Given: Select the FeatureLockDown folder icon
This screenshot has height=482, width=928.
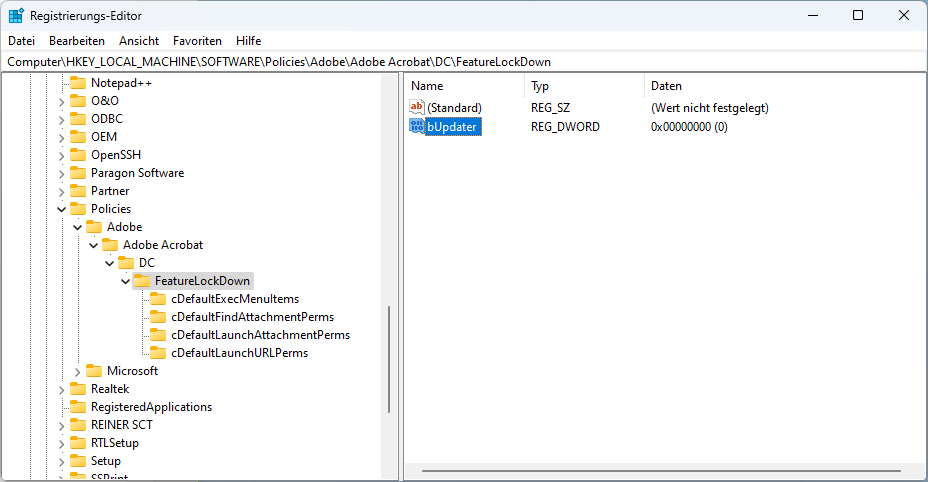Looking at the screenshot, I should click(142, 281).
